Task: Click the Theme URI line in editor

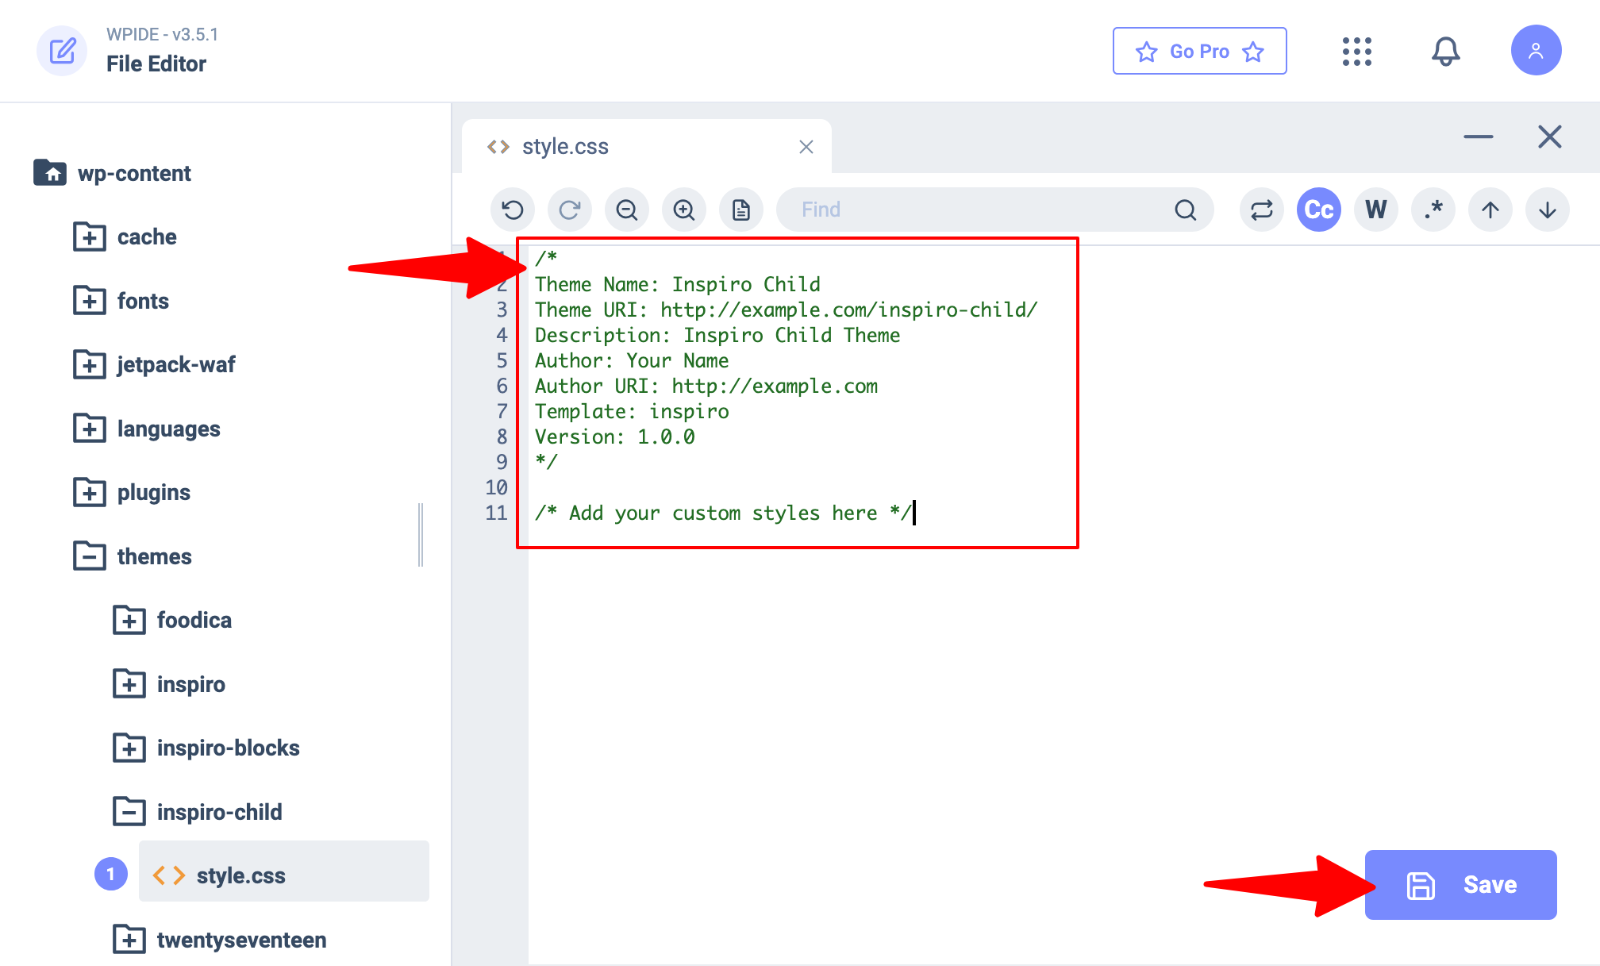Action: tap(786, 310)
